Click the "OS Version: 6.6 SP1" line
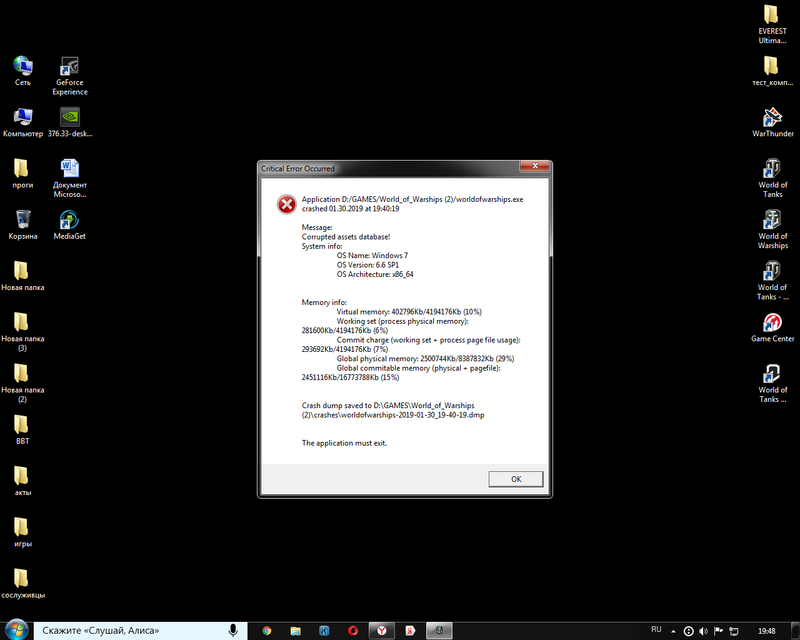Image resolution: width=800 pixels, height=640 pixels. click(368, 265)
